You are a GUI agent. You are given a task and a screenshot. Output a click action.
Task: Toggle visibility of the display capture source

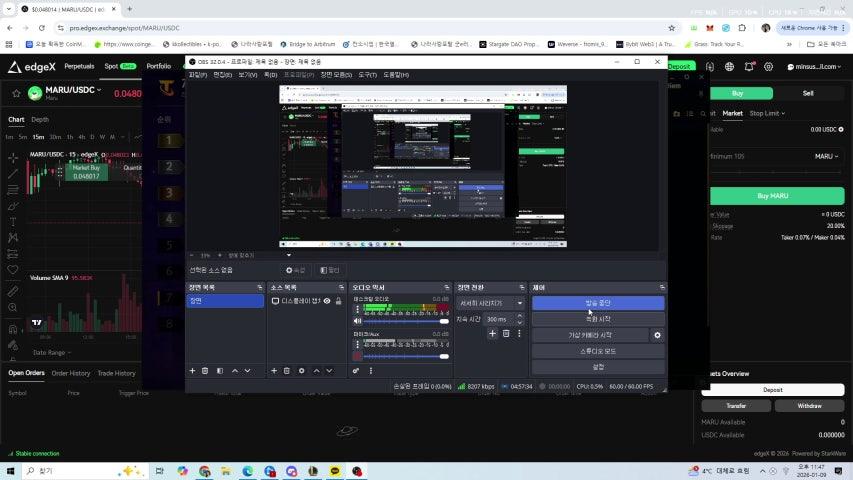(326, 301)
